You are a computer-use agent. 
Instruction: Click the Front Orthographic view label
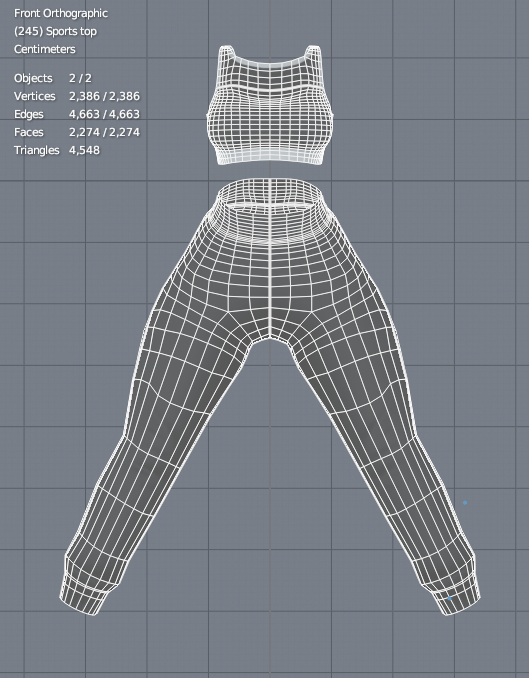[x=61, y=13]
